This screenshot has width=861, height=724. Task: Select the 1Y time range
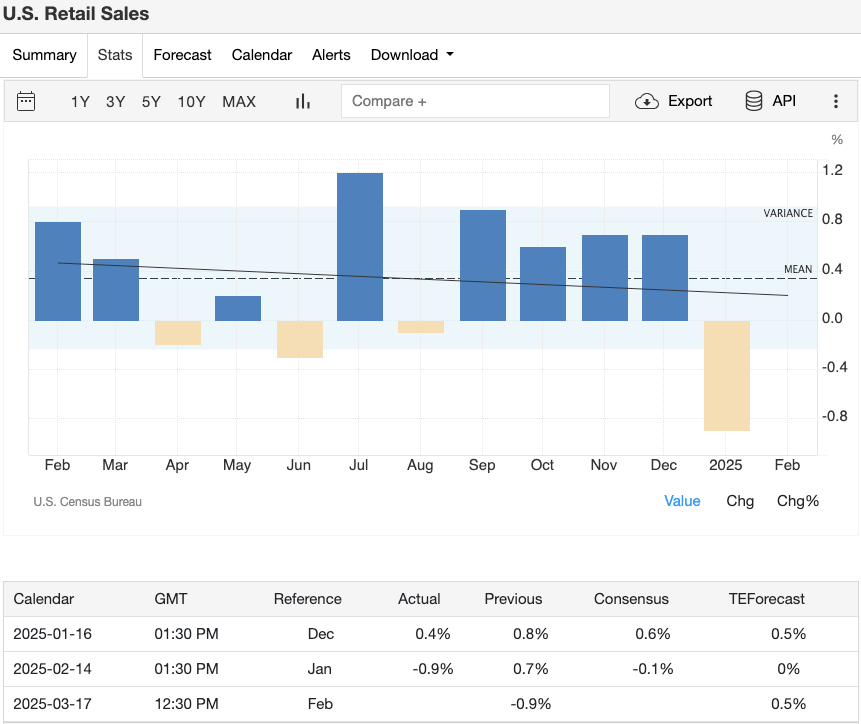pyautogui.click(x=80, y=101)
